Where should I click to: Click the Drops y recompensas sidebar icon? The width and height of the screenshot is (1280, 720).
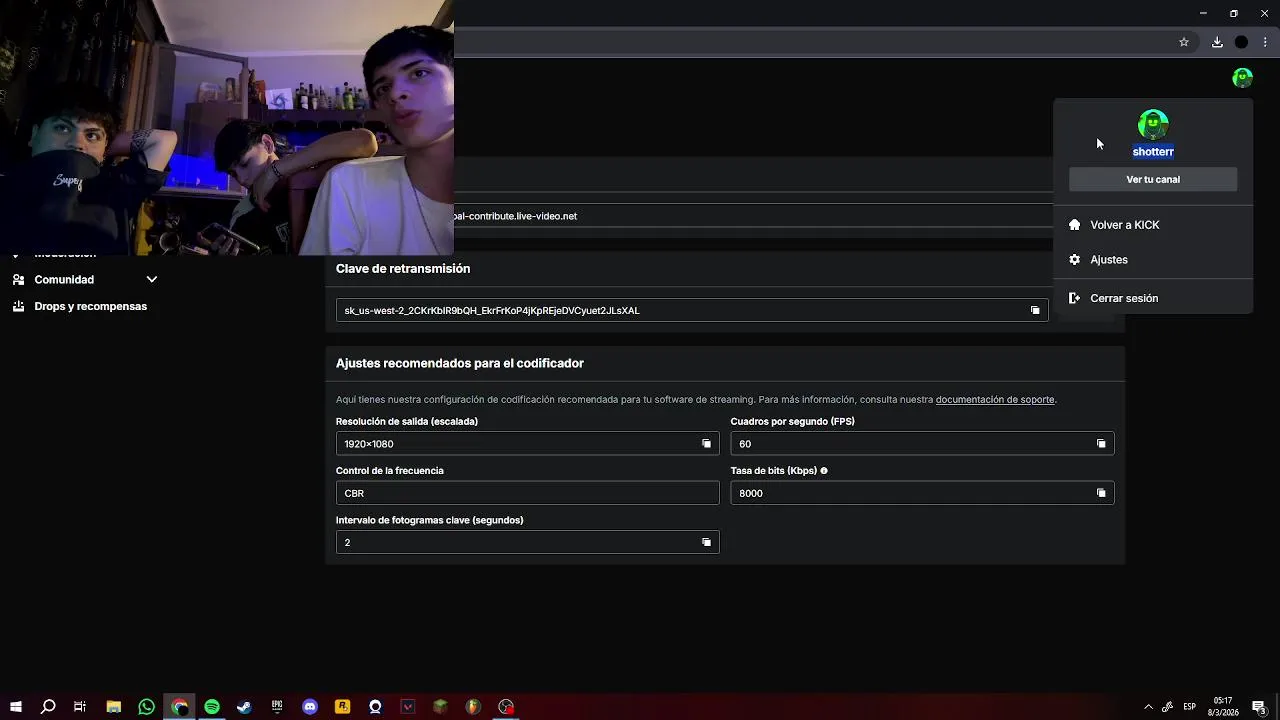(x=18, y=306)
